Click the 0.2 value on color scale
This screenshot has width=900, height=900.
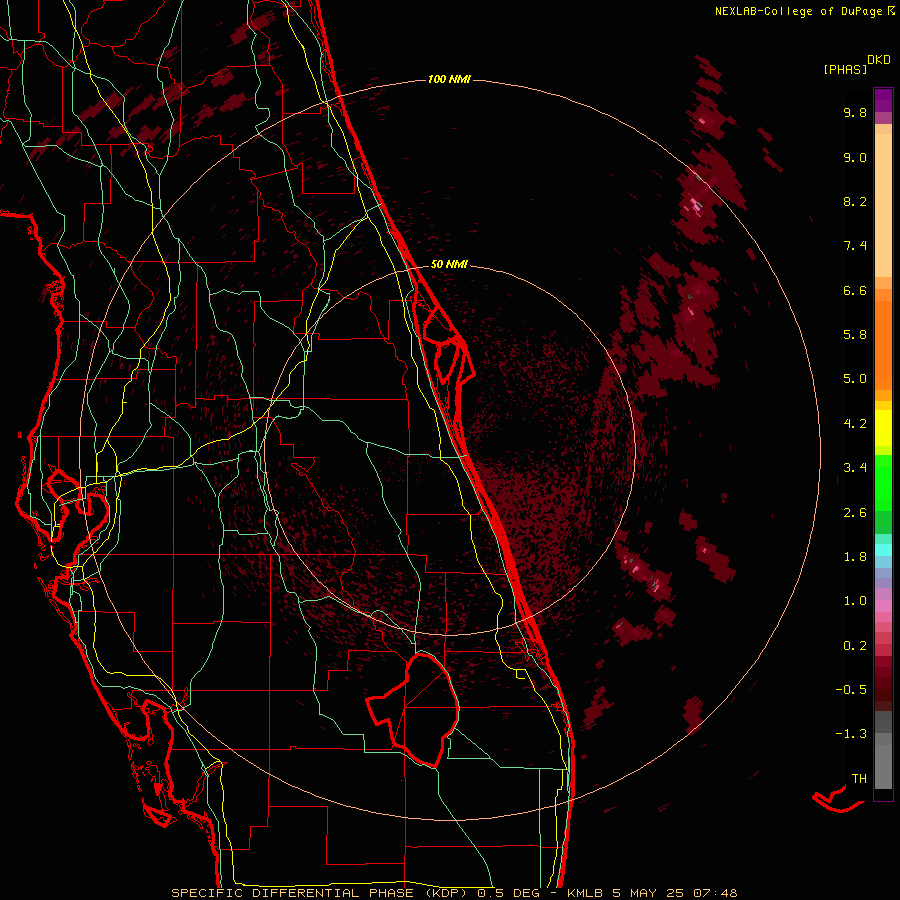click(855, 646)
